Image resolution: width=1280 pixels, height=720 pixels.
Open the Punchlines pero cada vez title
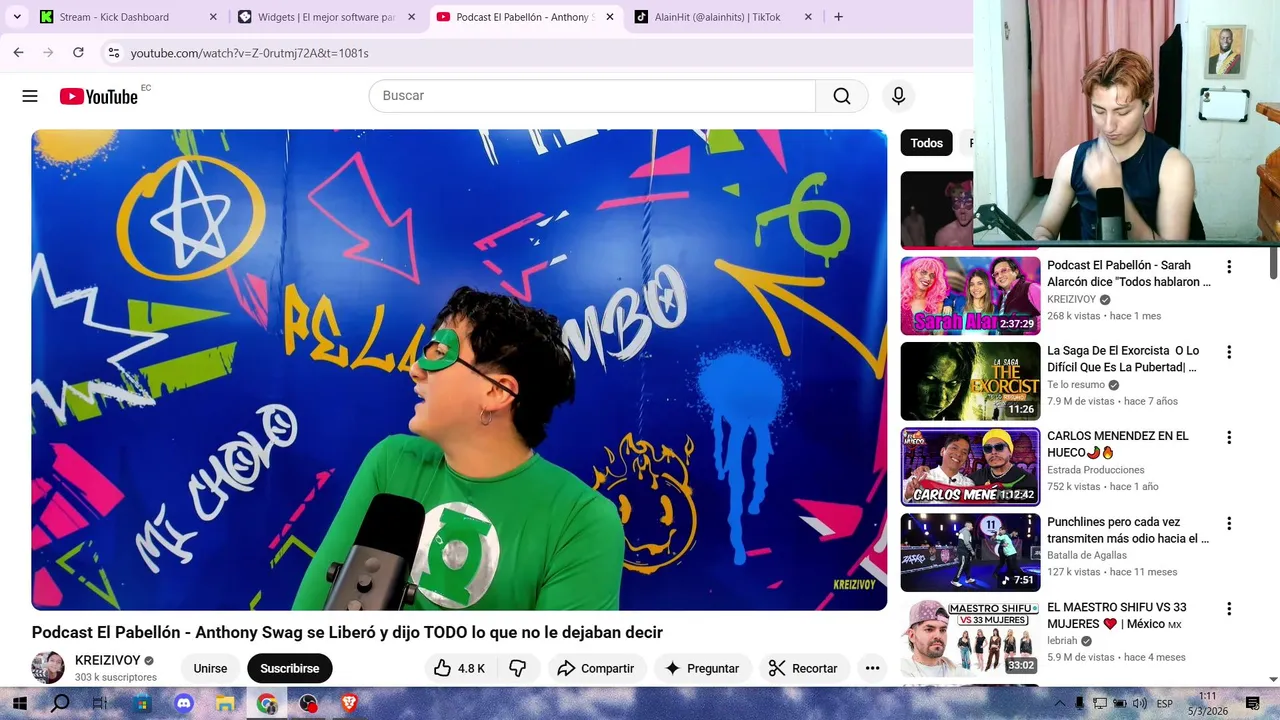click(1128, 530)
